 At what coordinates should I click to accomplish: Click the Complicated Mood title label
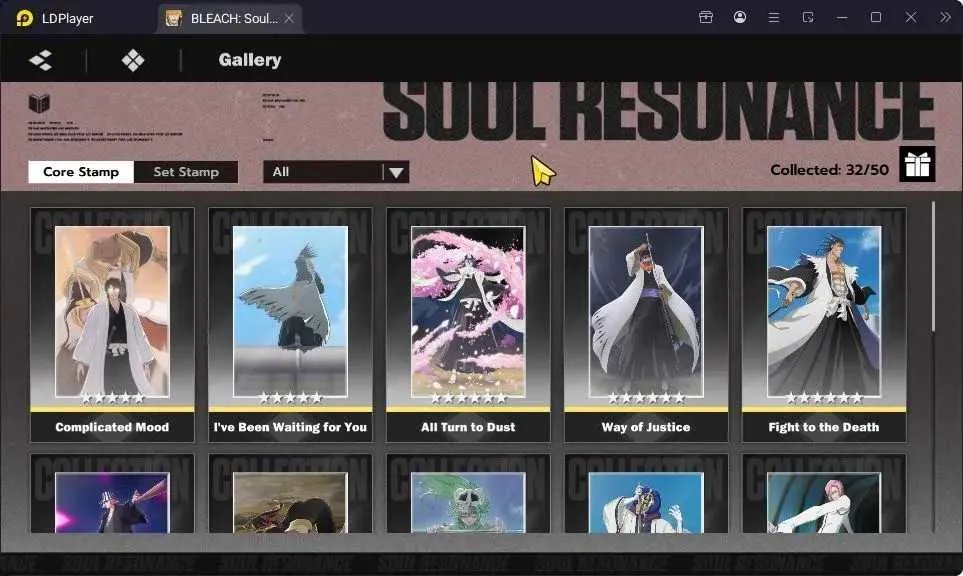pyautogui.click(x=112, y=427)
